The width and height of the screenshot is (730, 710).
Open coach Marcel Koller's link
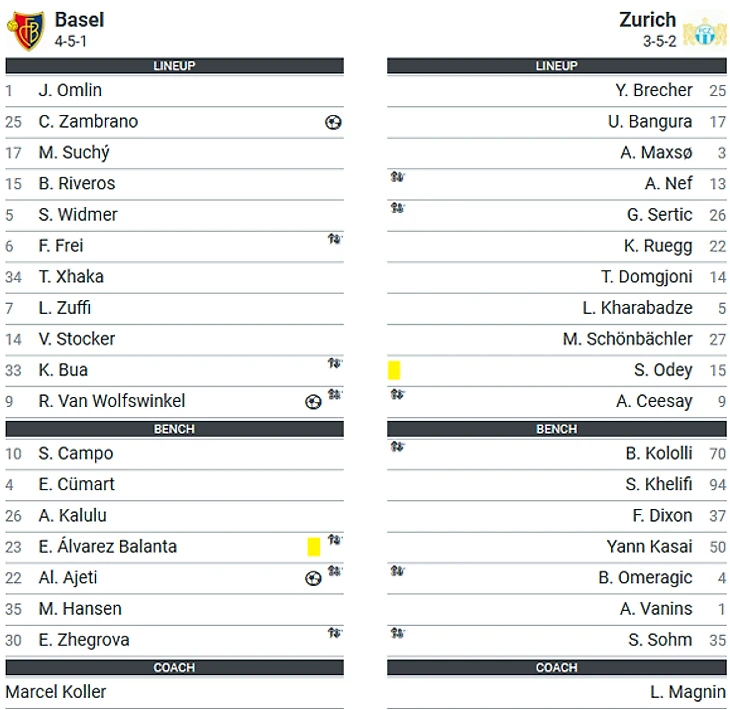56,691
